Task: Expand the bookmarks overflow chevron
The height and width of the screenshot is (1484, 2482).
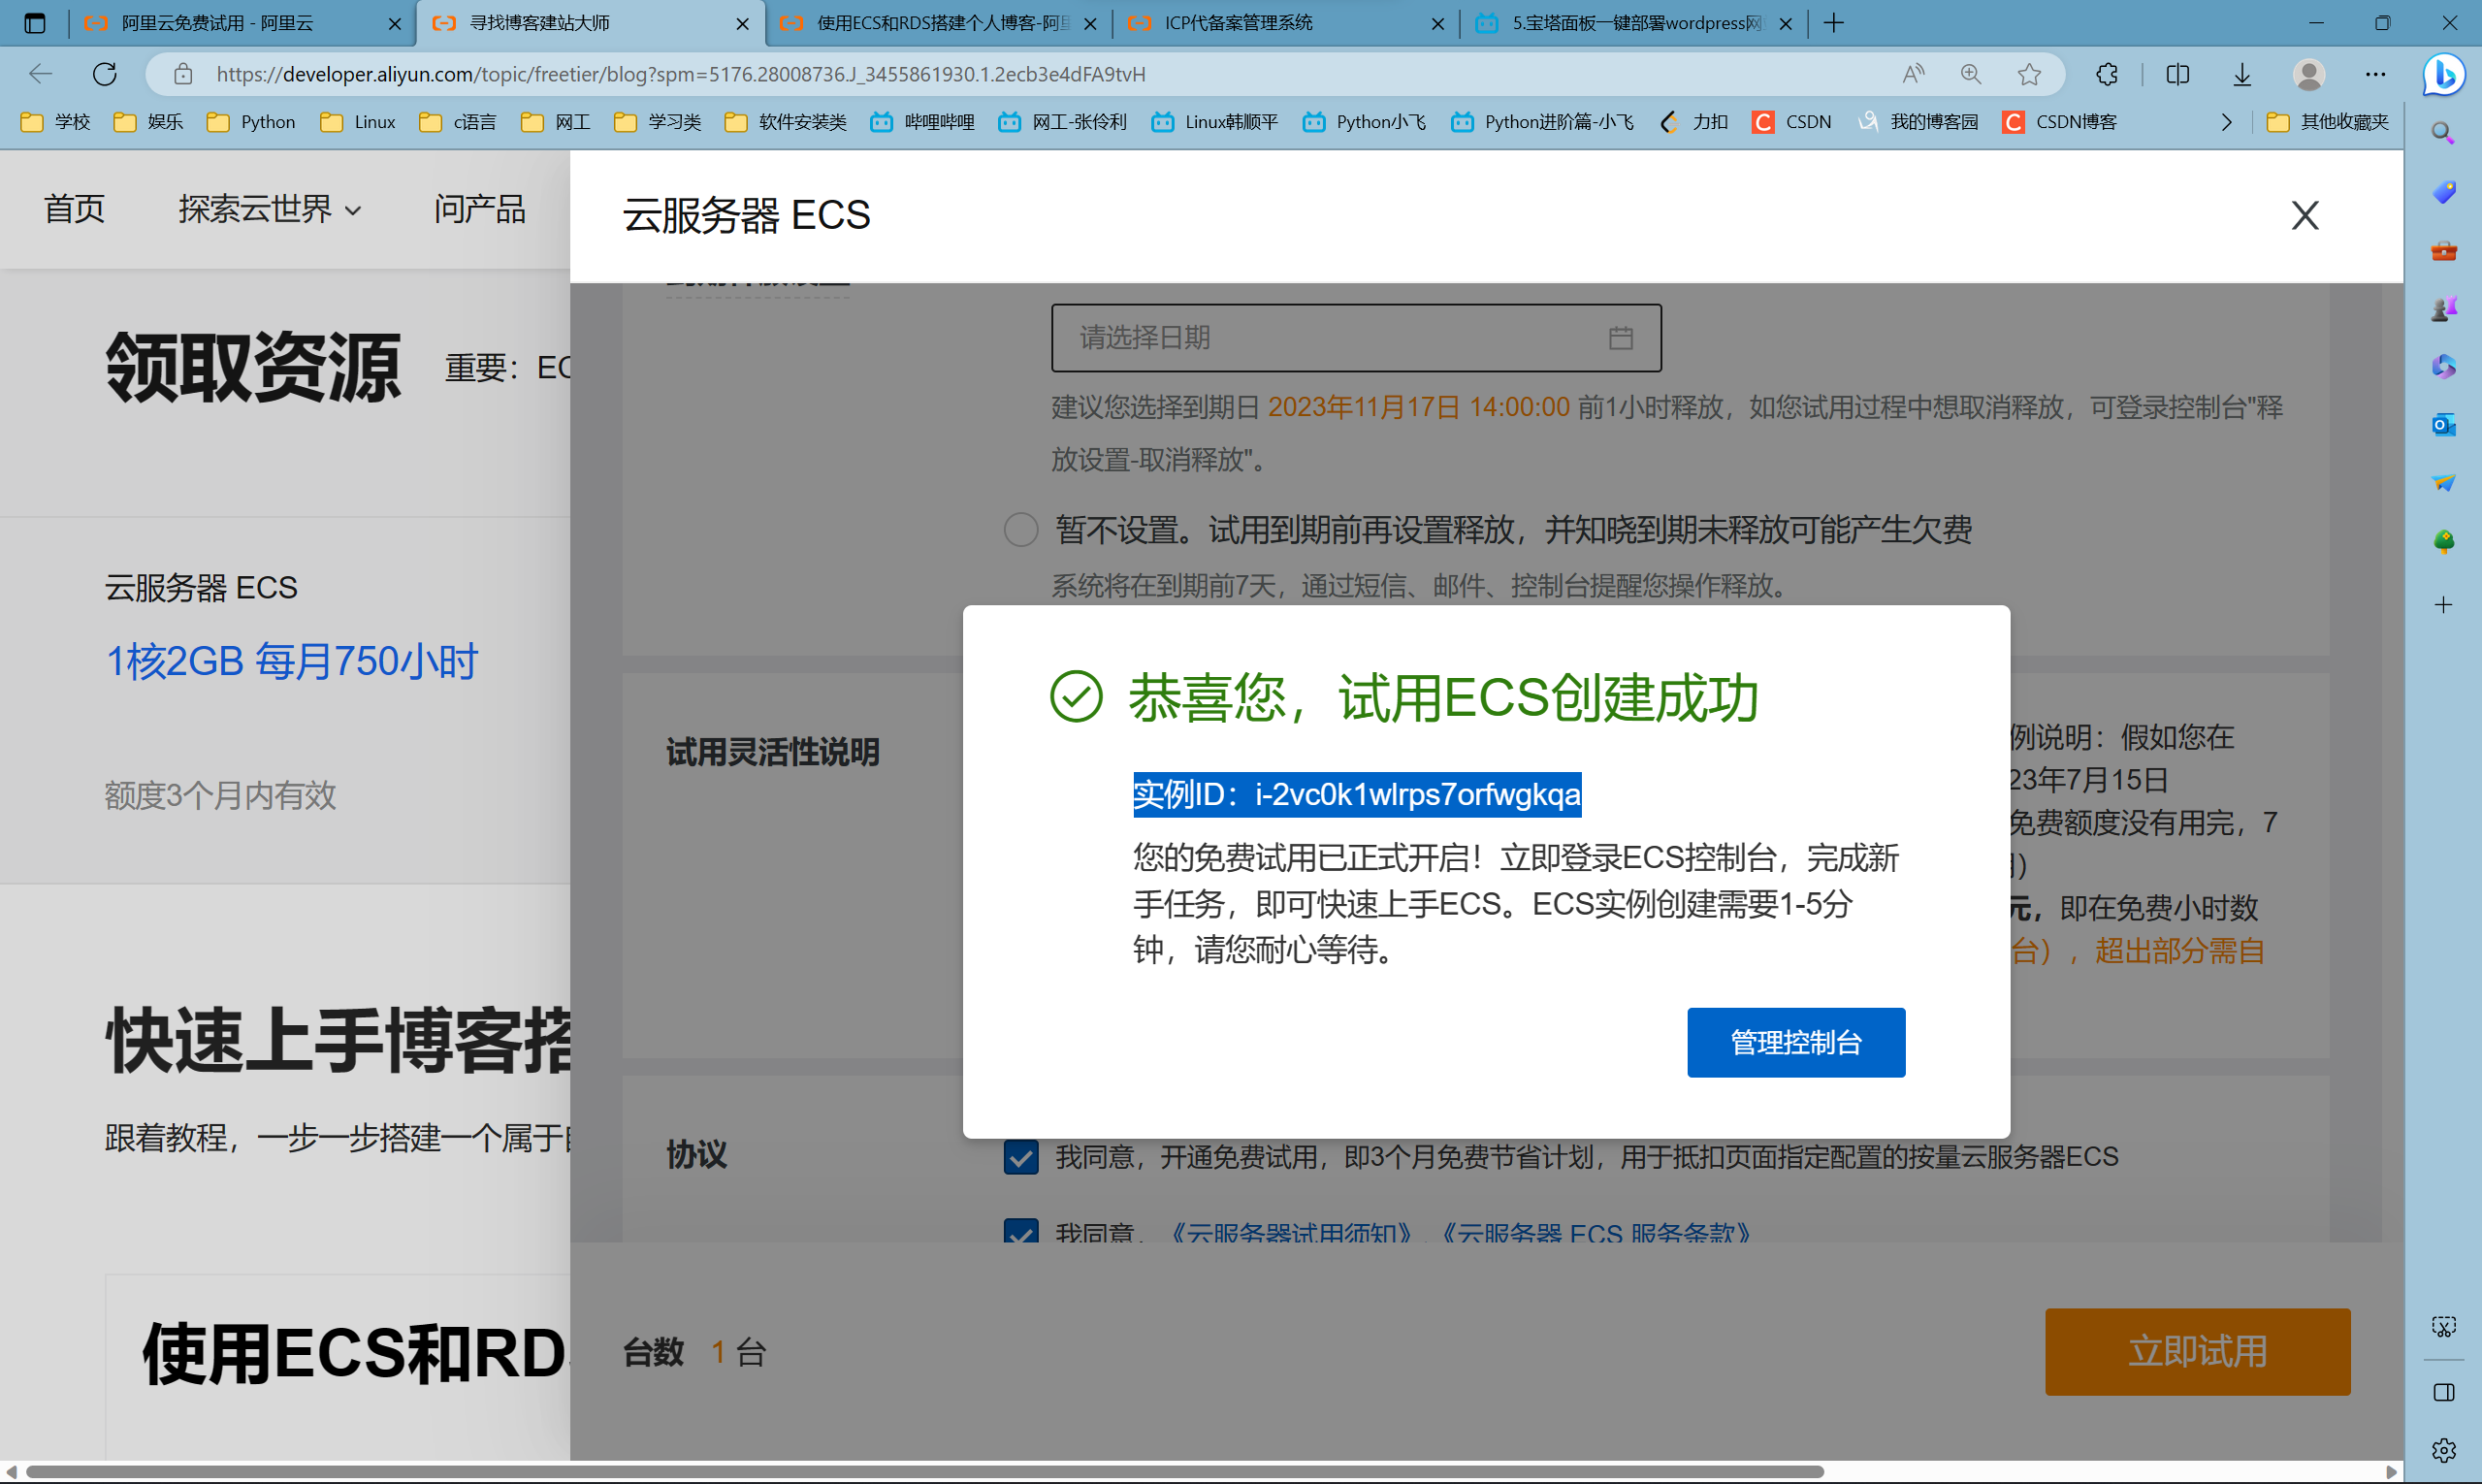Action: tap(2226, 122)
